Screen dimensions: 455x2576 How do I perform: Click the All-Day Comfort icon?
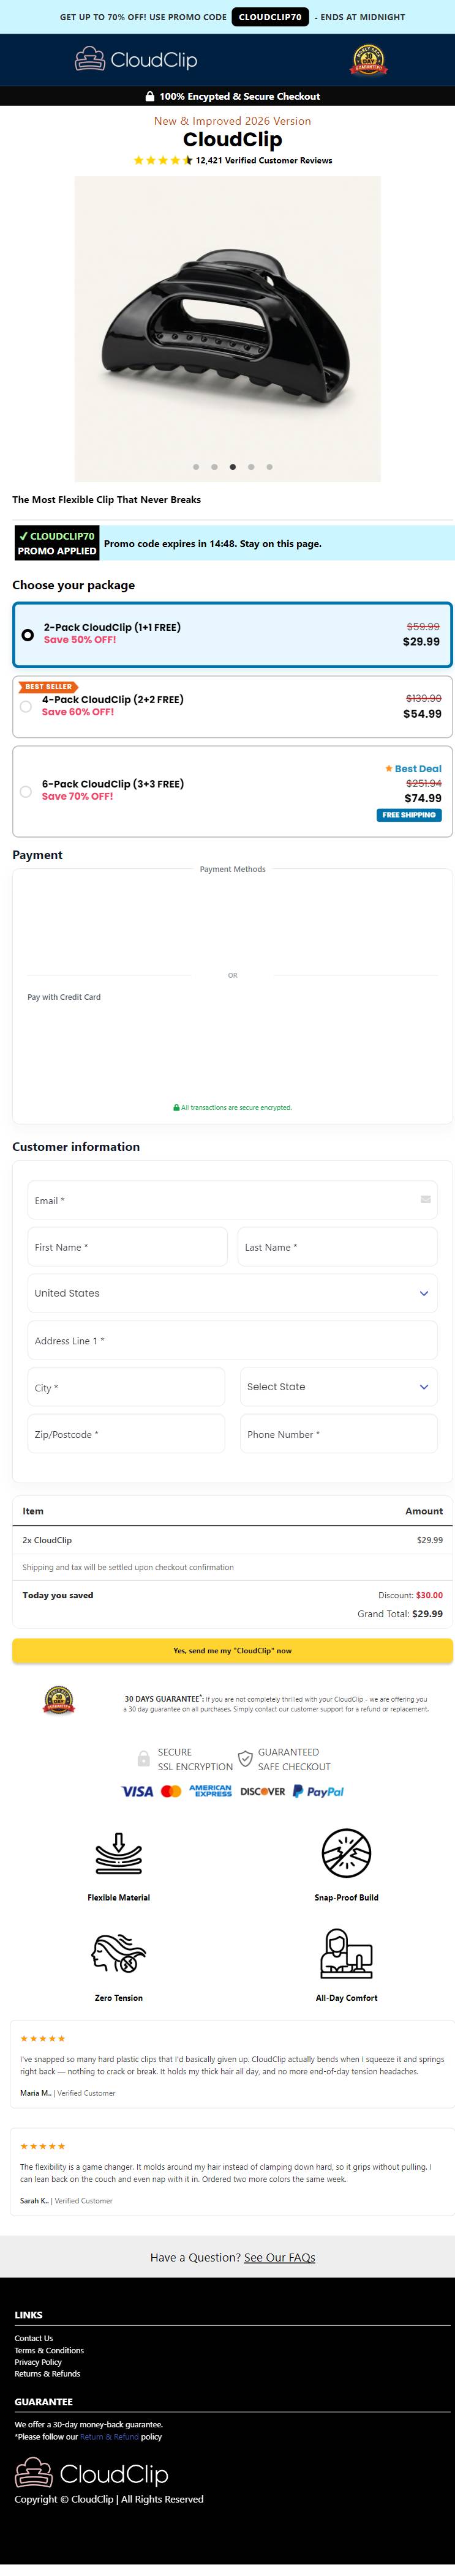pos(346,1952)
